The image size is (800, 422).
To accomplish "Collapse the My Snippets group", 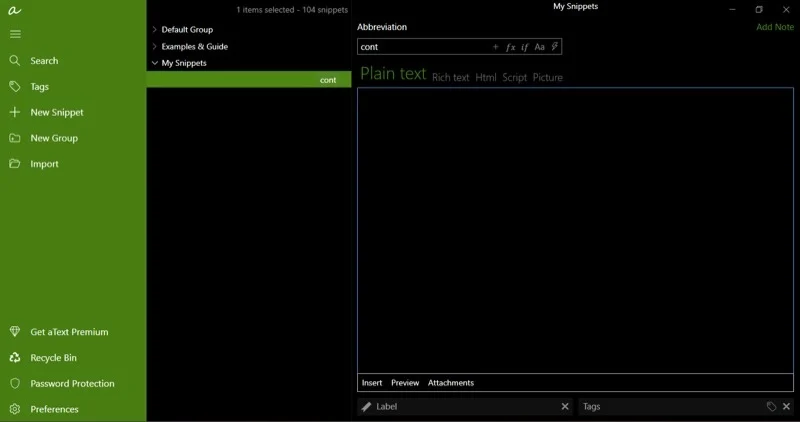I will click(154, 63).
